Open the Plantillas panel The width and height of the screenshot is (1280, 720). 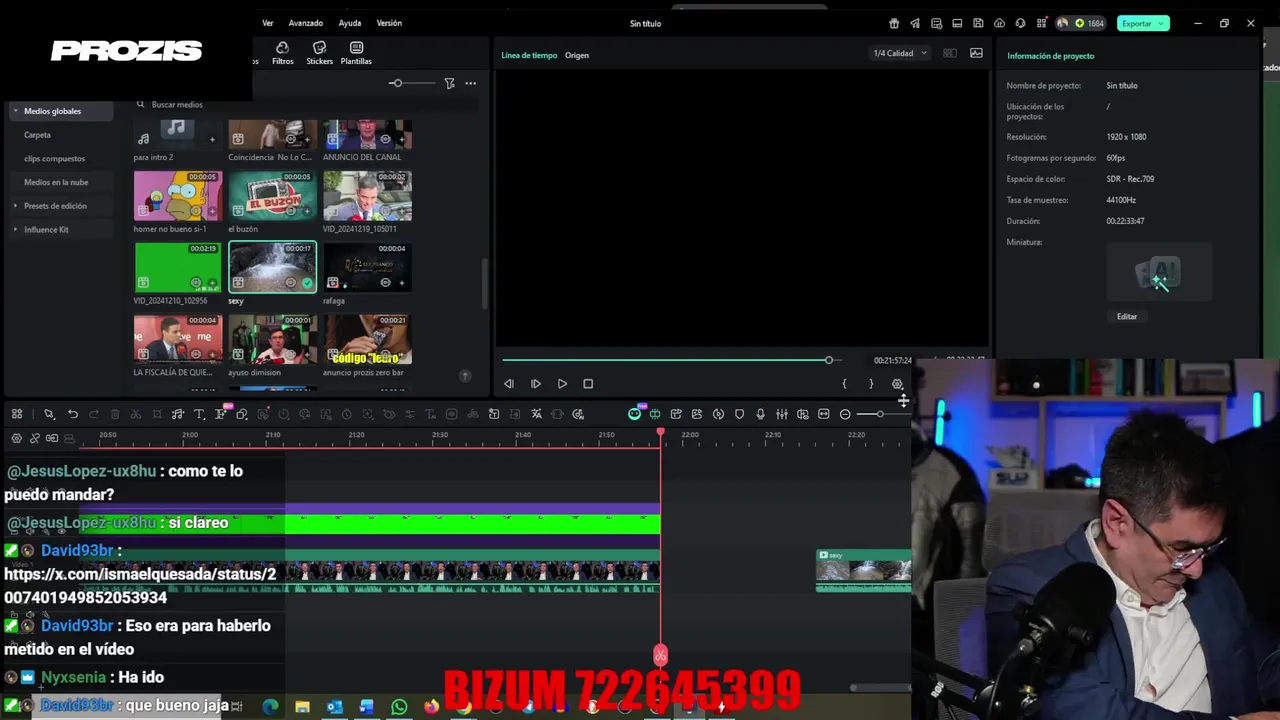click(356, 53)
